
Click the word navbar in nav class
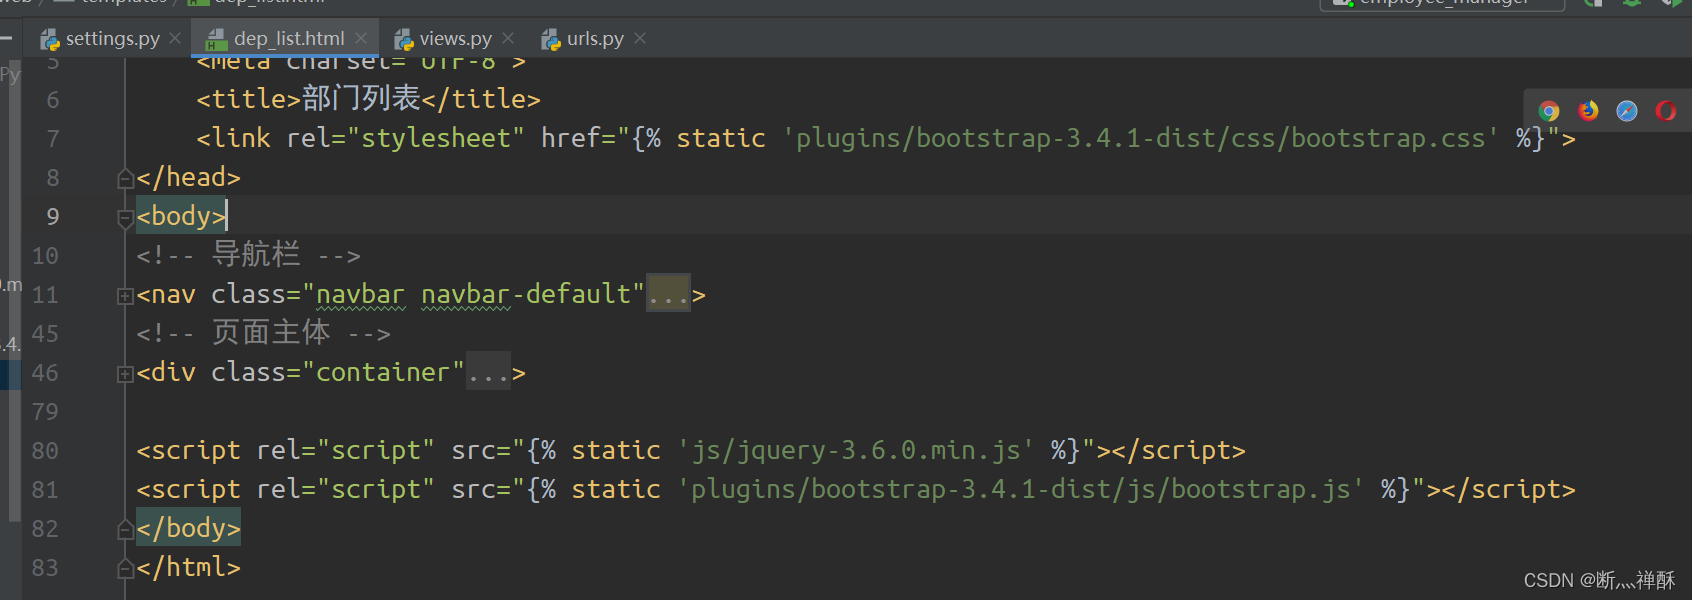click(361, 294)
